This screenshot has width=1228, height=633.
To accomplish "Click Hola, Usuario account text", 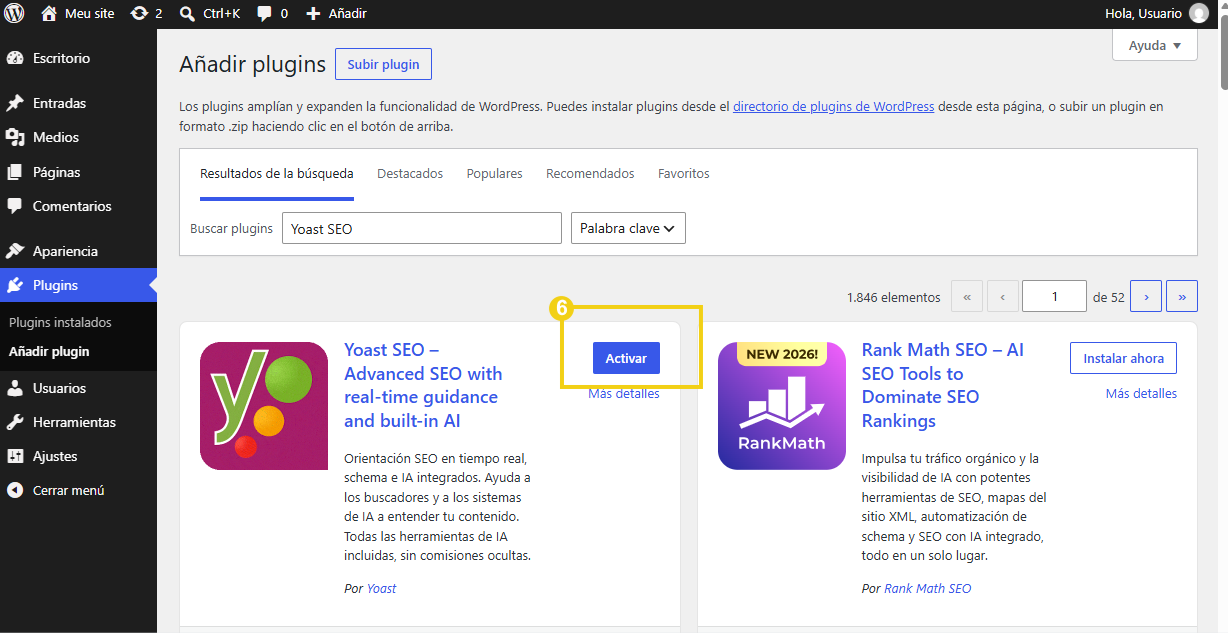I will point(1143,14).
